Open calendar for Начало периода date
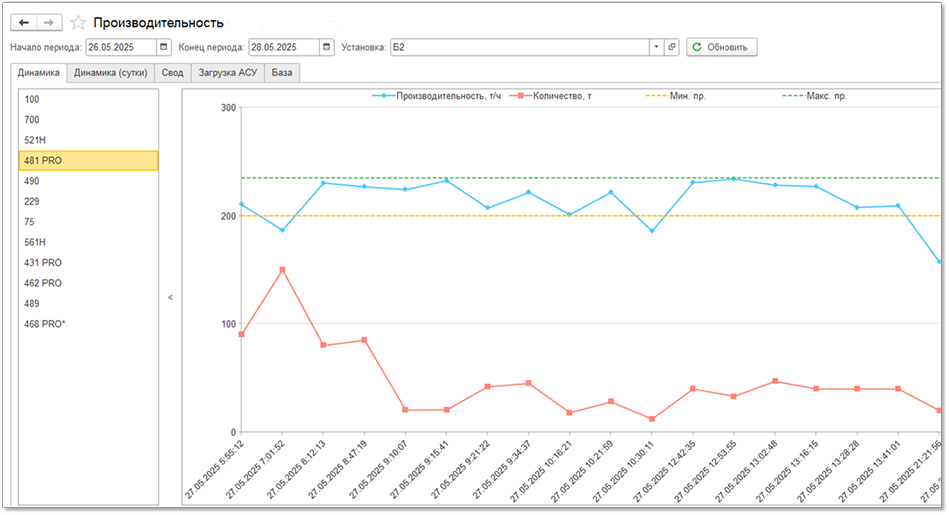949x515 pixels. 164,47
